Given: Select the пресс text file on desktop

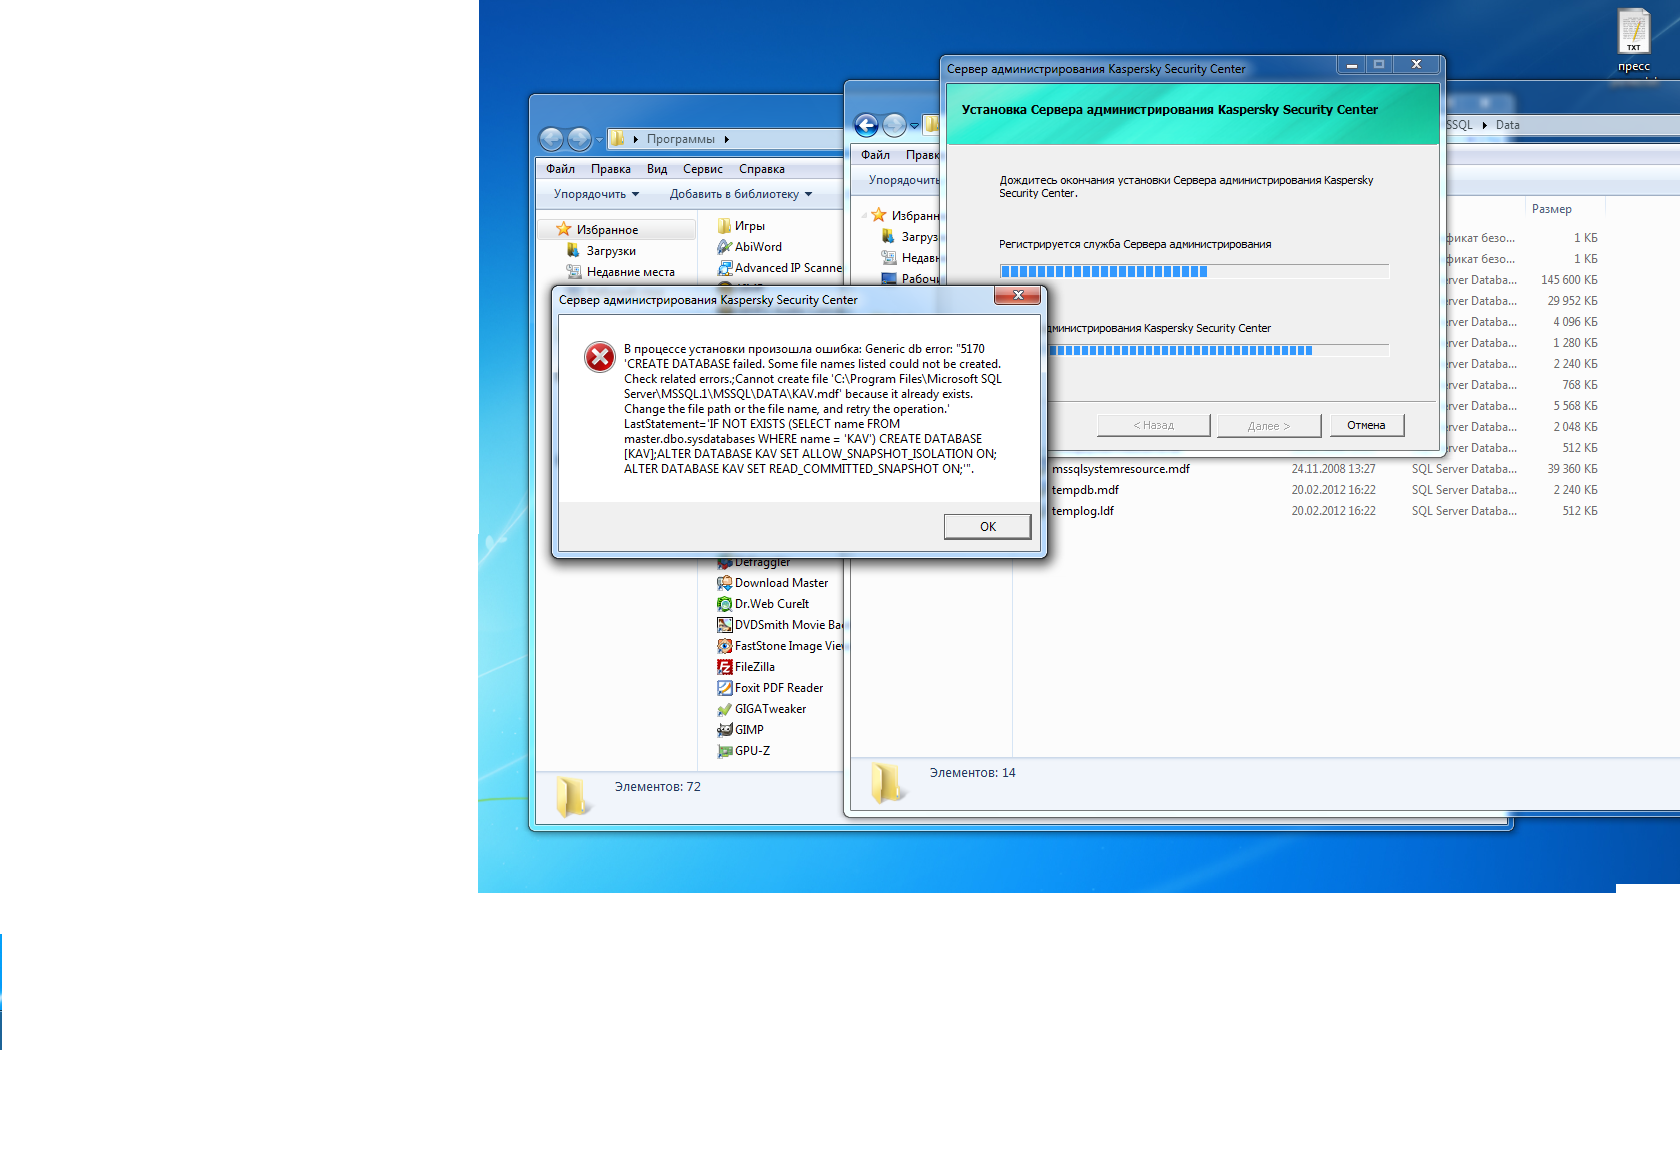Looking at the screenshot, I should tap(1634, 41).
